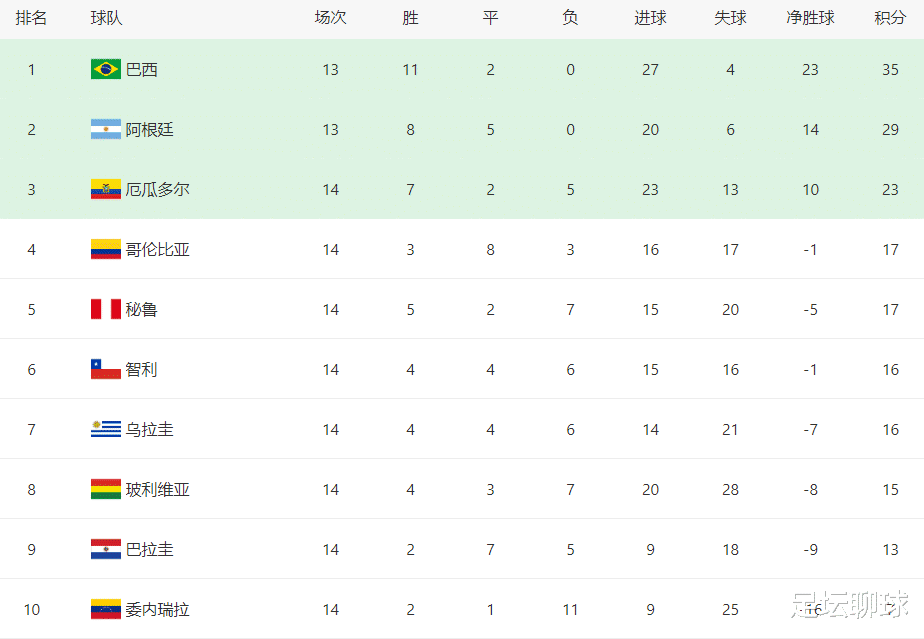Click the Venezuela flag icon
This screenshot has width=924, height=639.
point(106,610)
